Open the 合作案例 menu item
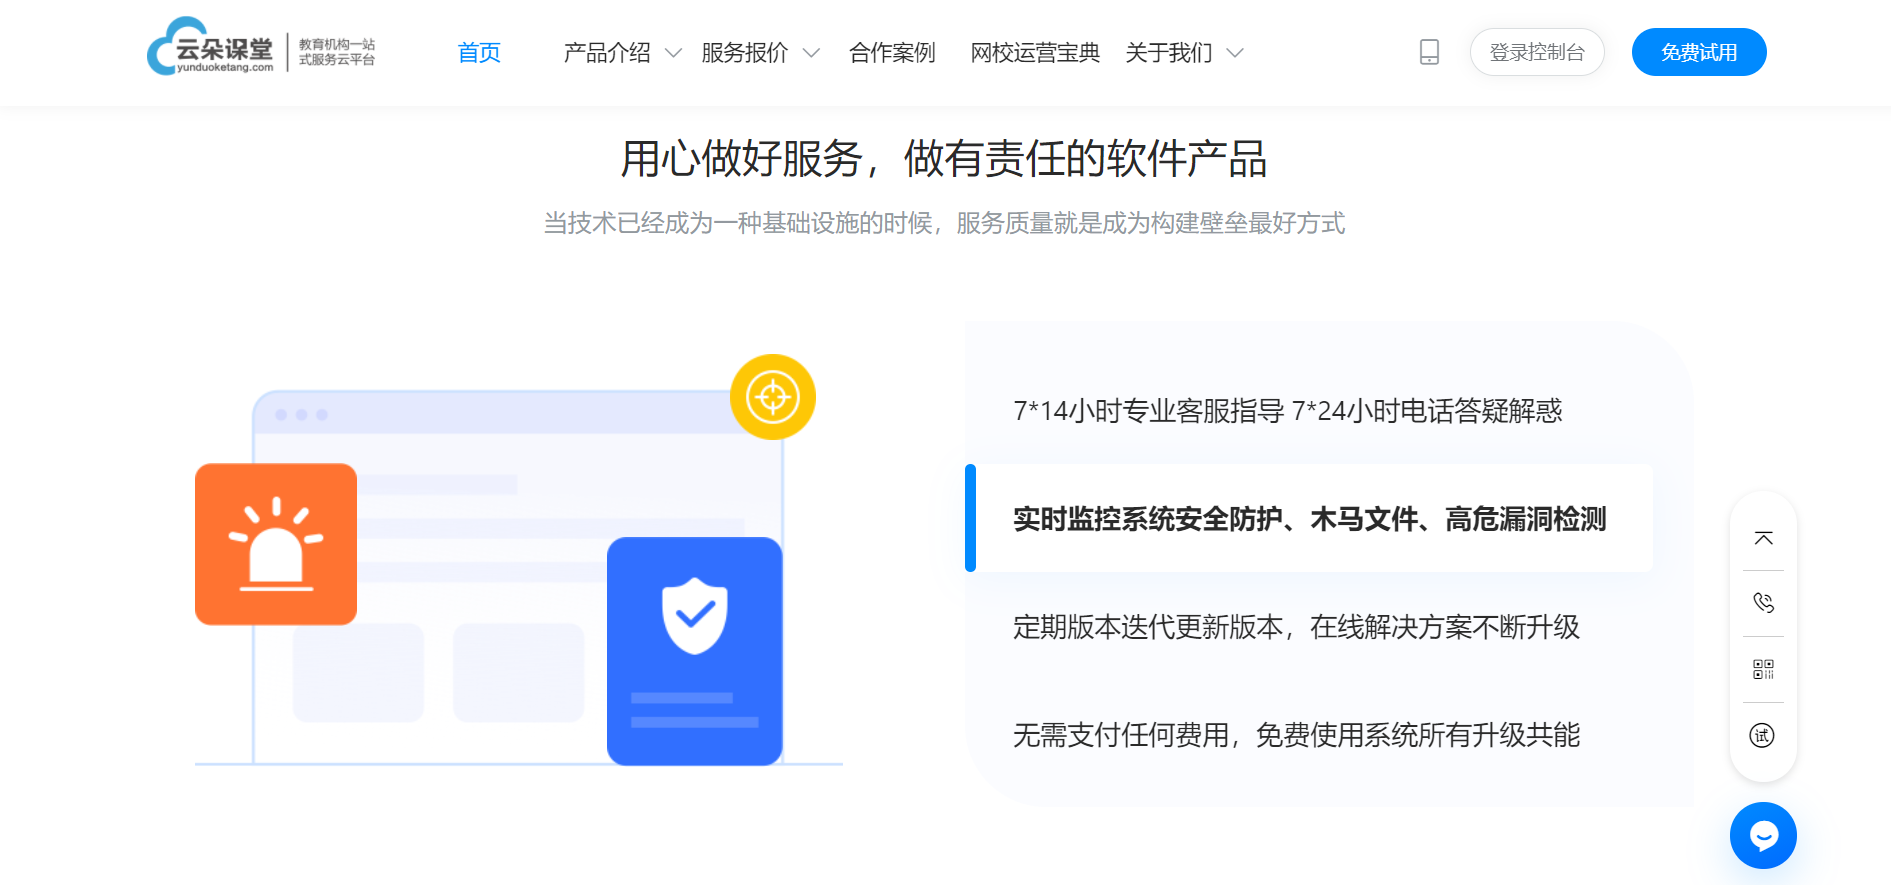Screen dimensions: 1891x885 (892, 53)
